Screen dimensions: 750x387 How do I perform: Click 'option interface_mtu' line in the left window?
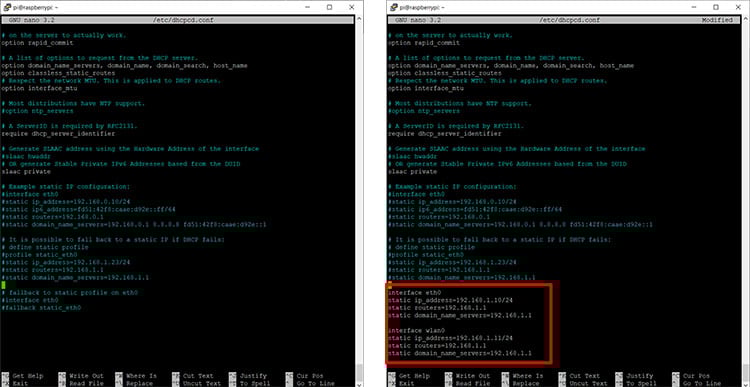[39, 88]
